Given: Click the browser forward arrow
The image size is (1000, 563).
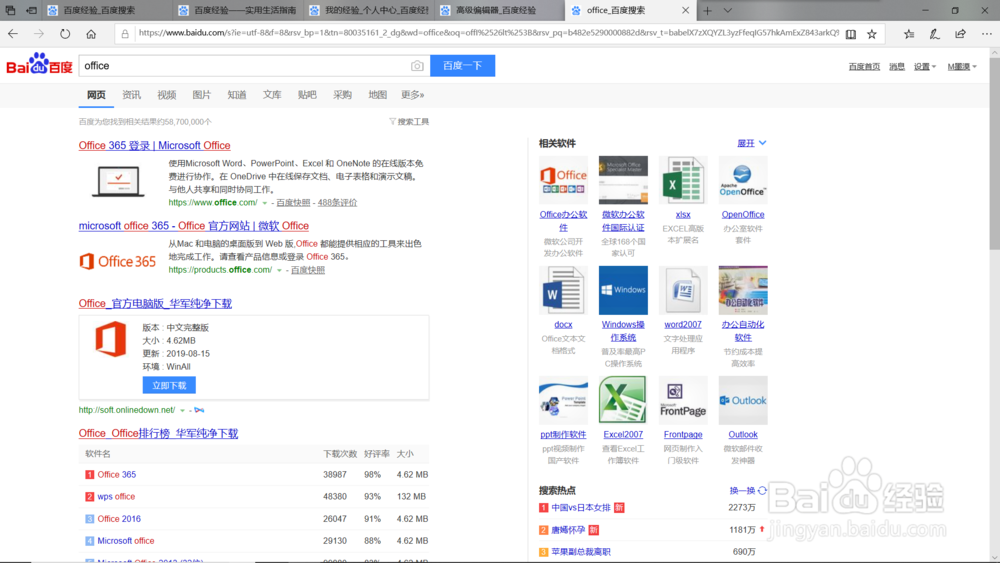Looking at the screenshot, I should (x=39, y=34).
